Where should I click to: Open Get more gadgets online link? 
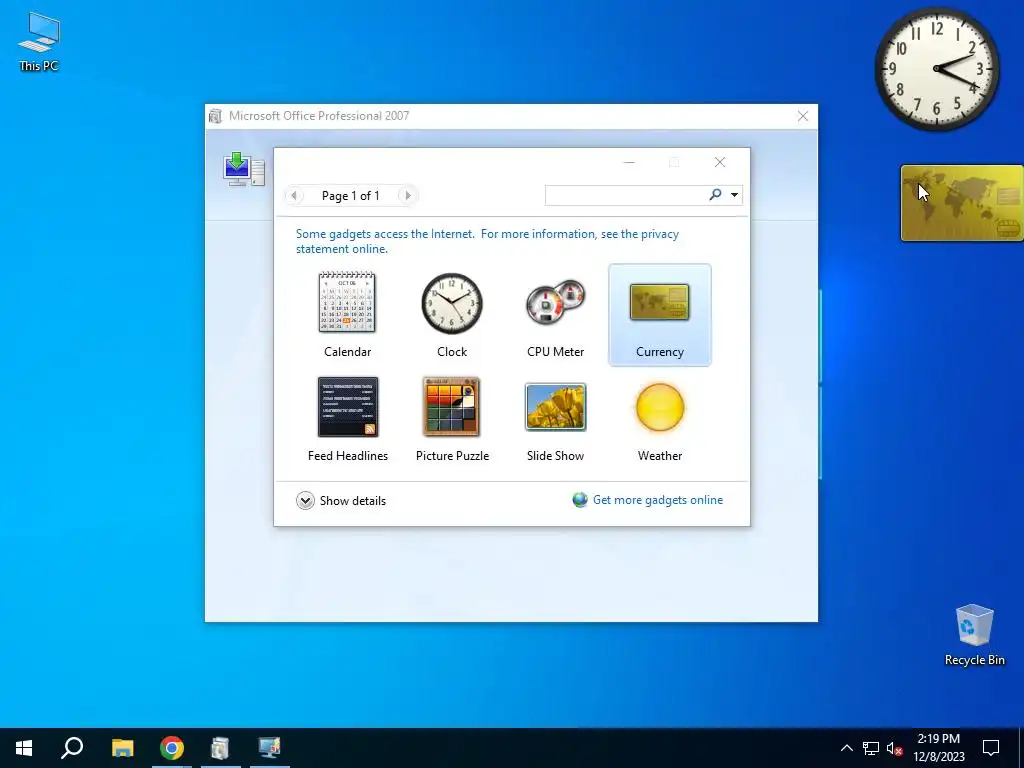coord(658,500)
